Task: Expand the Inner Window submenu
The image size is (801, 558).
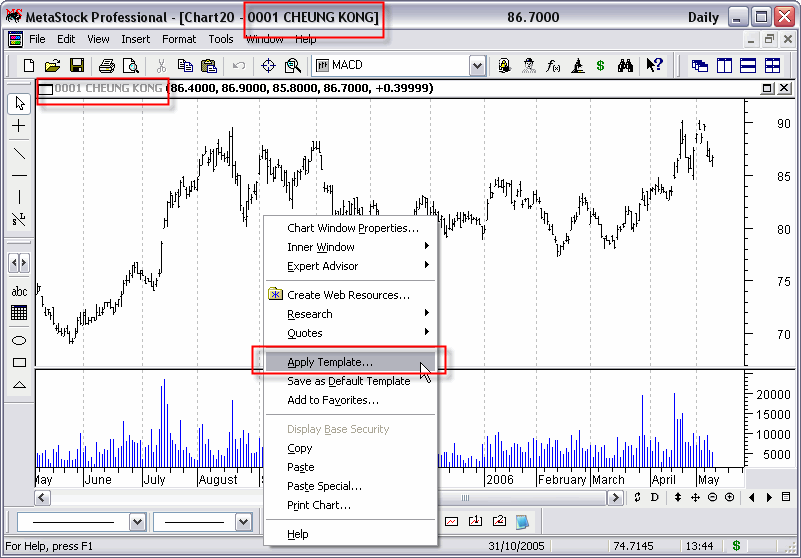Action: [x=350, y=247]
